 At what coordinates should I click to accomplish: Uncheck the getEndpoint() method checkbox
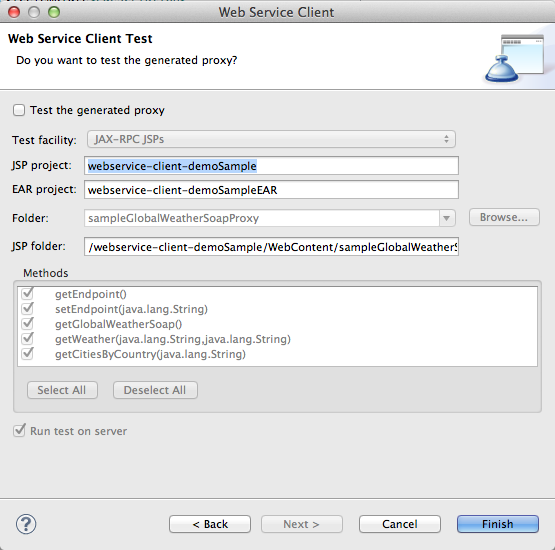[x=27, y=294]
